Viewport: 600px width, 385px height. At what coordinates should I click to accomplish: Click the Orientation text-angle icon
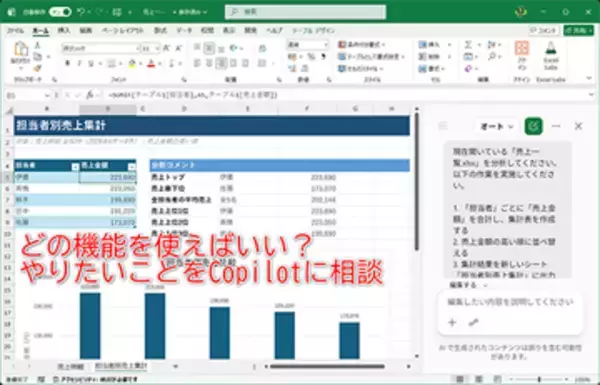233,48
